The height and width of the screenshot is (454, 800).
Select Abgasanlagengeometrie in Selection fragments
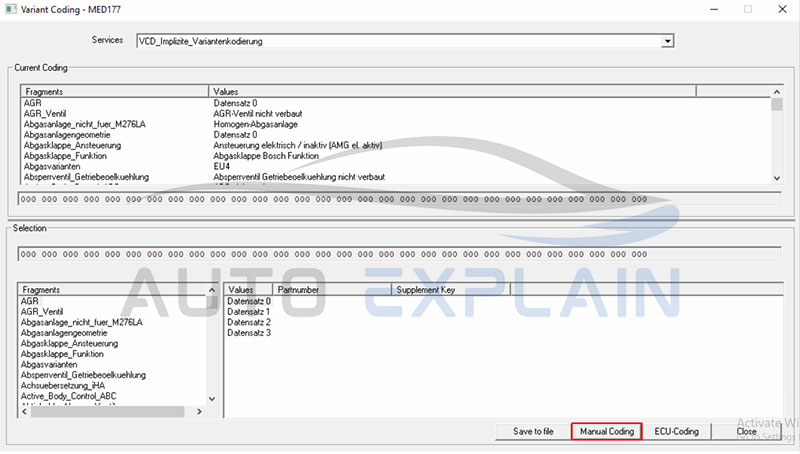(x=64, y=333)
